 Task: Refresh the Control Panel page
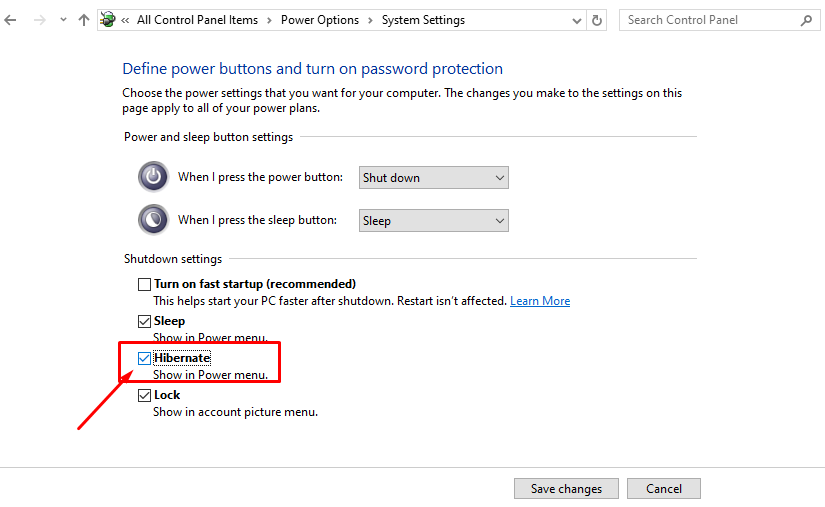598,20
